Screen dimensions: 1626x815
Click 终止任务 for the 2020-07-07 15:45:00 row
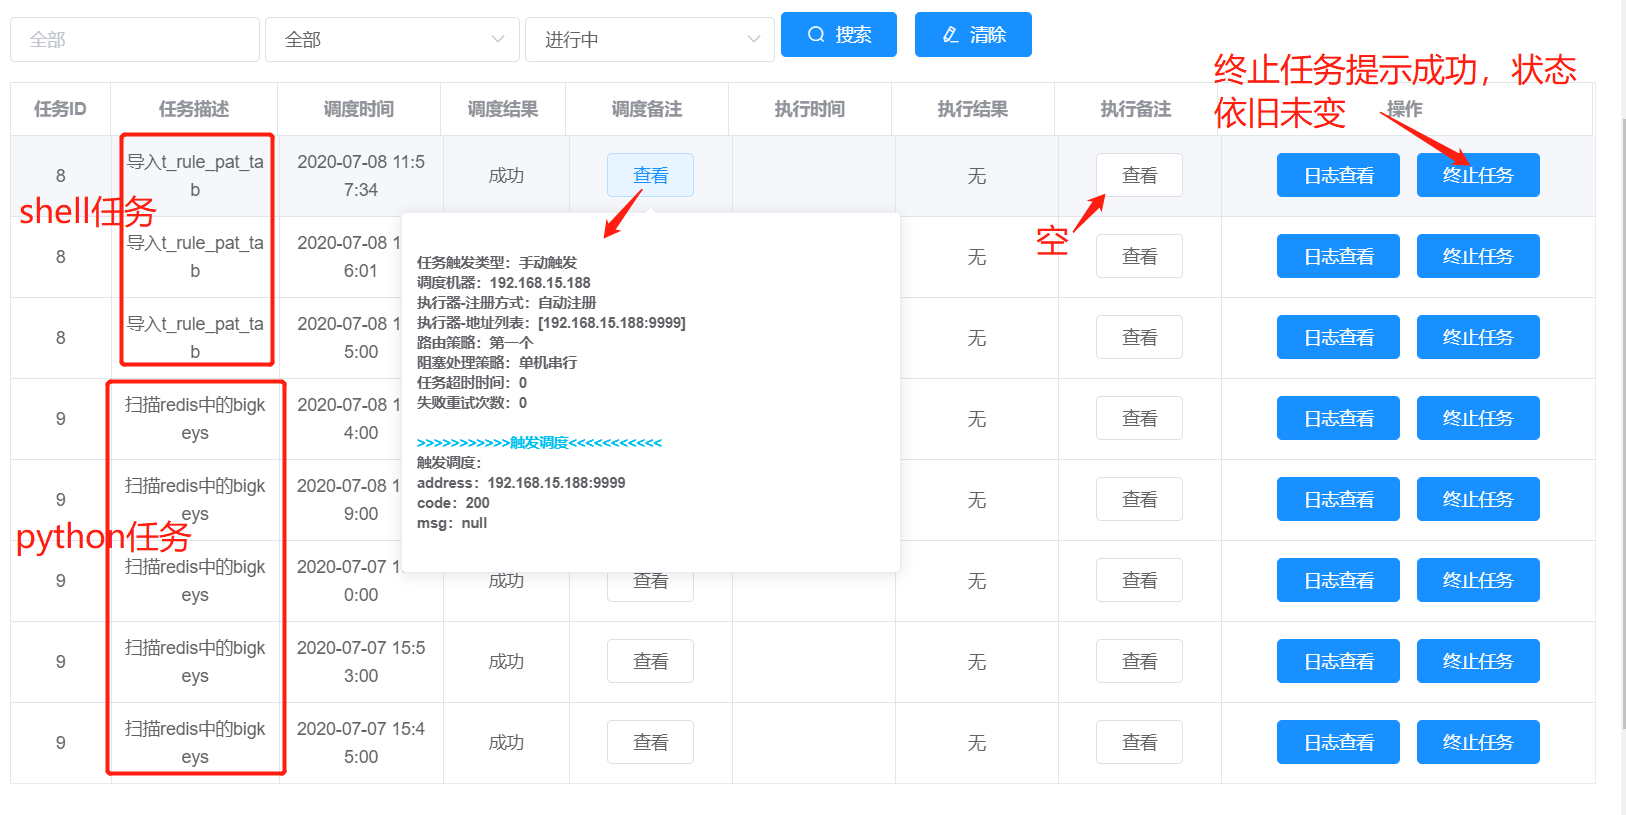point(1478,742)
